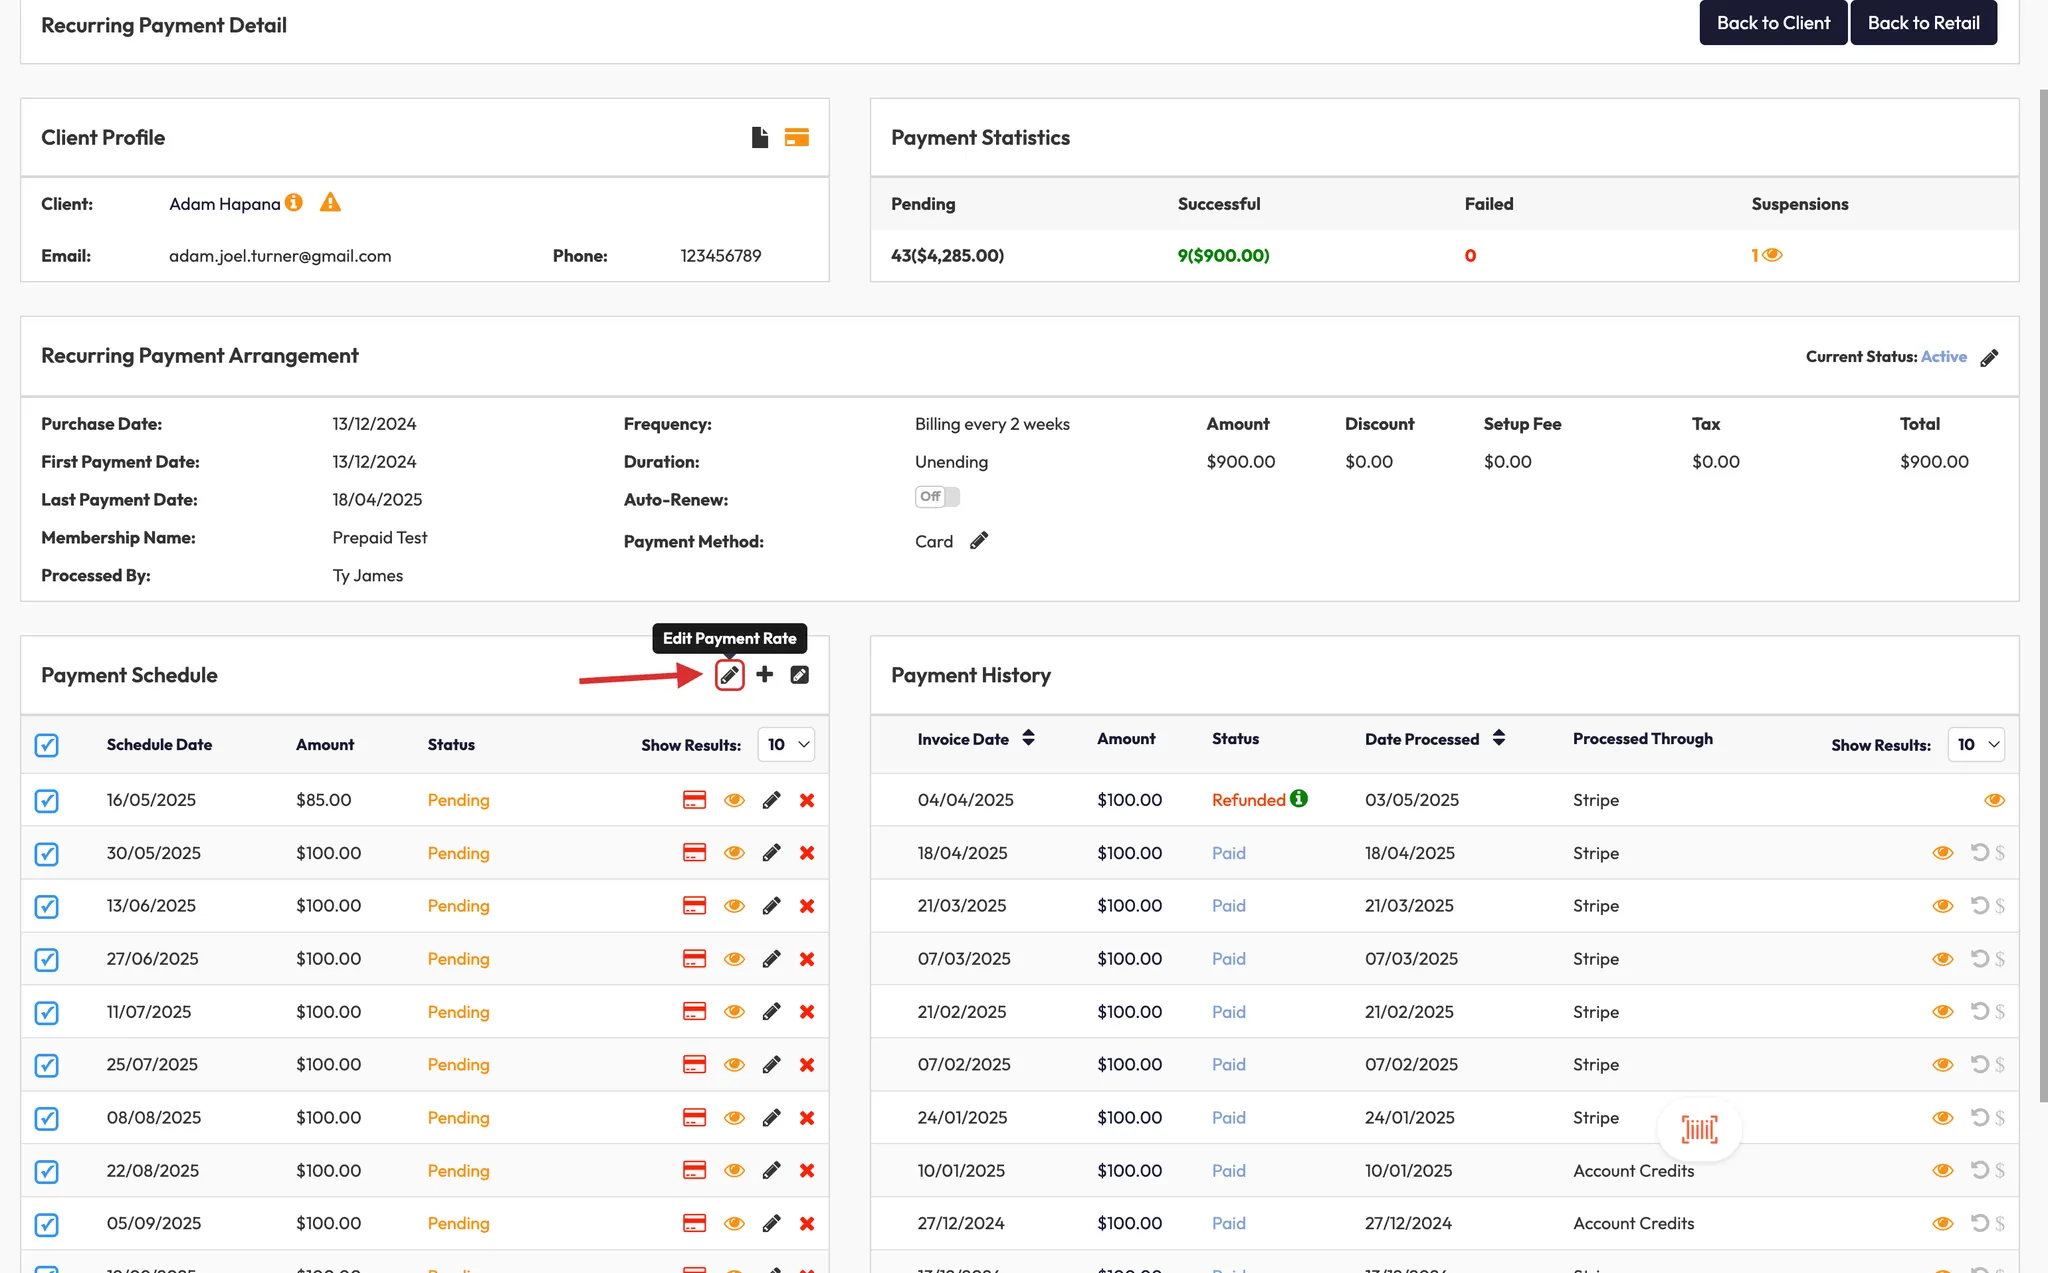Screen dimensions: 2048x1273
Task: View the 27/06/2025 scheduled payment eye icon
Action: (x=734, y=960)
